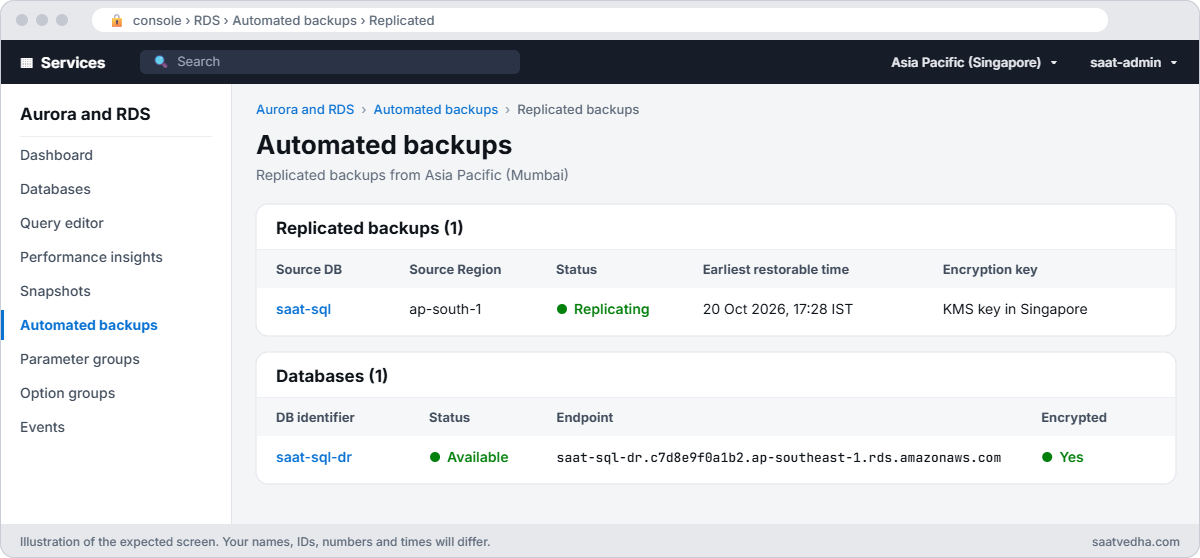Open Events in the sidebar

point(42,427)
